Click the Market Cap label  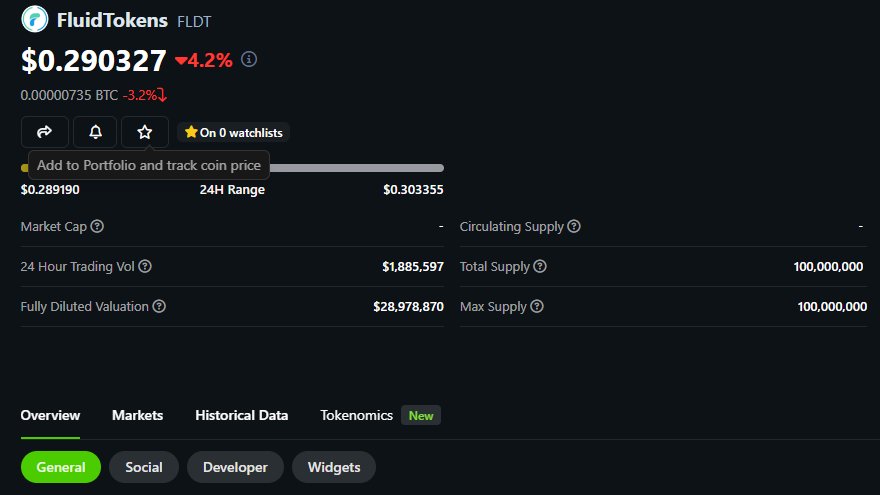pyautogui.click(x=53, y=226)
